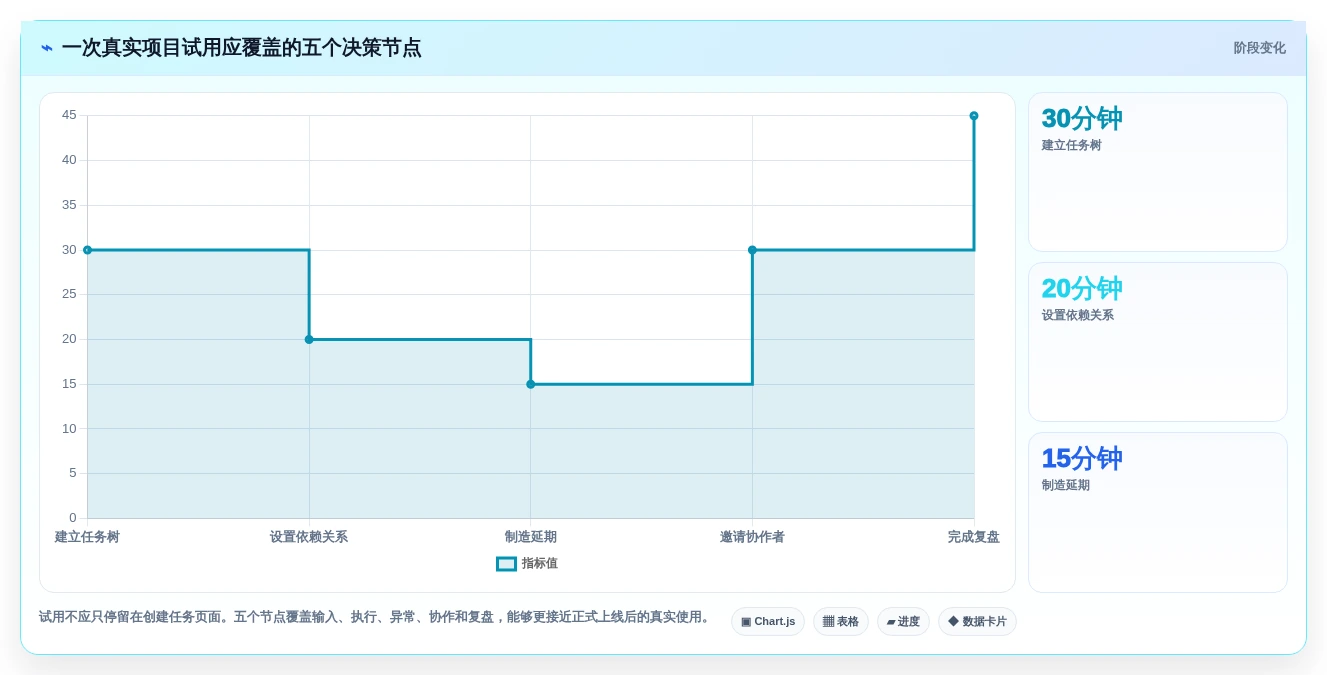Toggle the 指标值 legend item
Screen dimensions: 1327x675
click(x=527, y=563)
